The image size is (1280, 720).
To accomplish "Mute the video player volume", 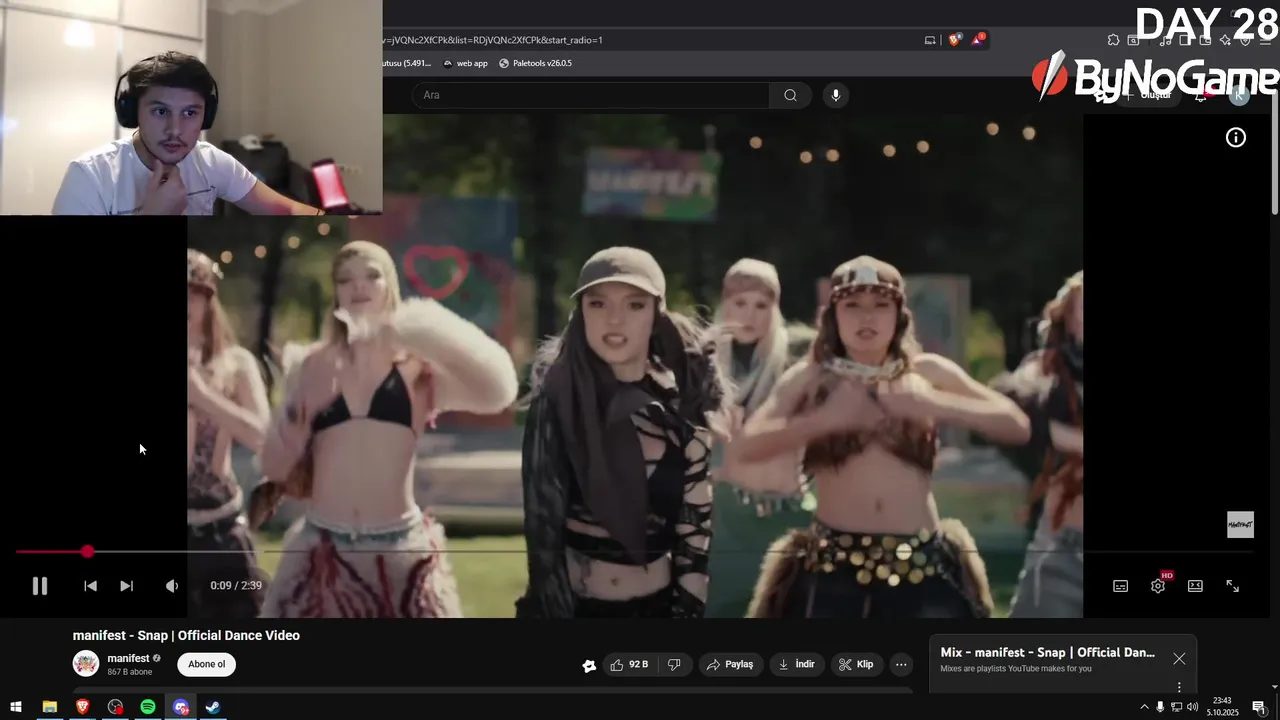I will point(171,586).
